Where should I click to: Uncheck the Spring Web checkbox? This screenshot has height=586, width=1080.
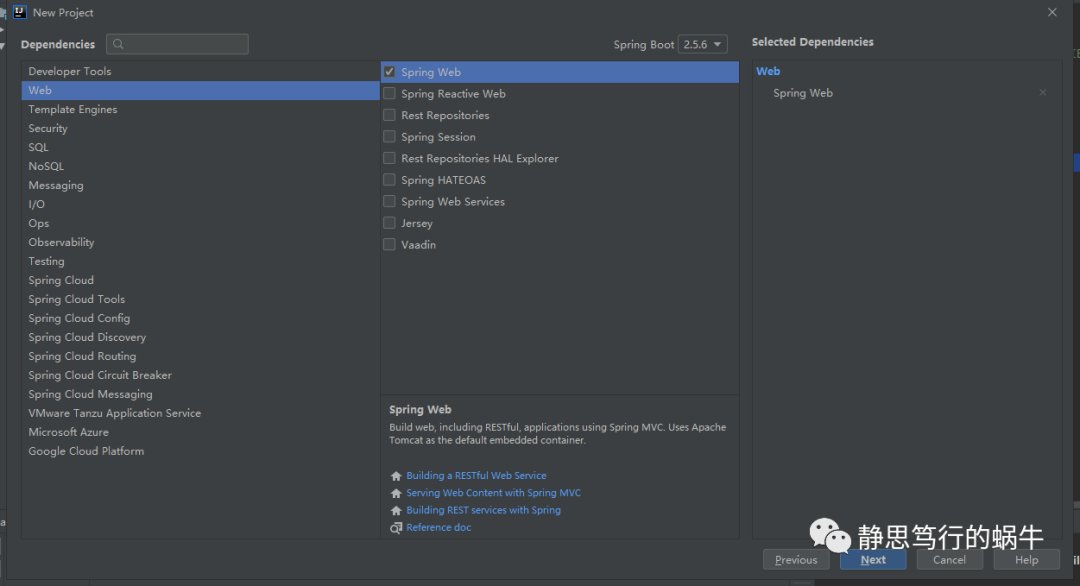389,72
